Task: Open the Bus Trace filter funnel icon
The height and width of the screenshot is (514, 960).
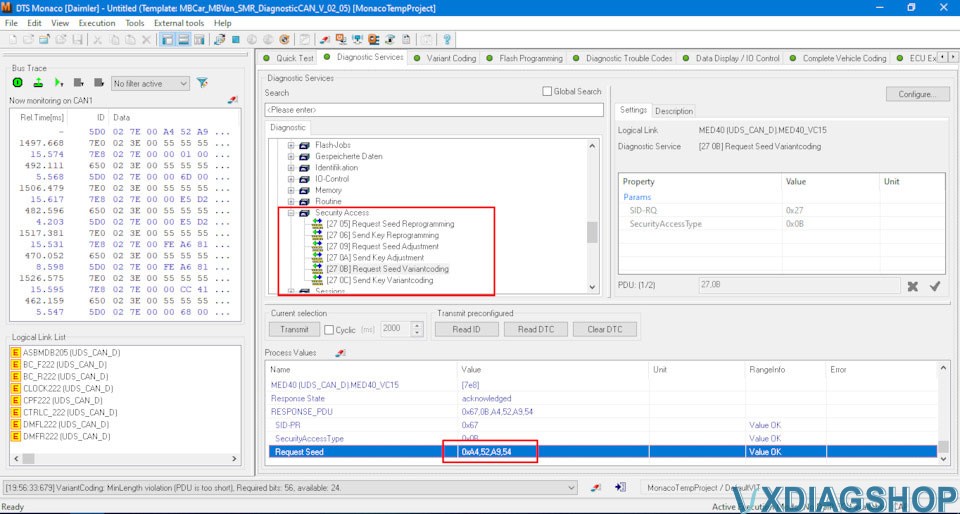Action: (202, 83)
